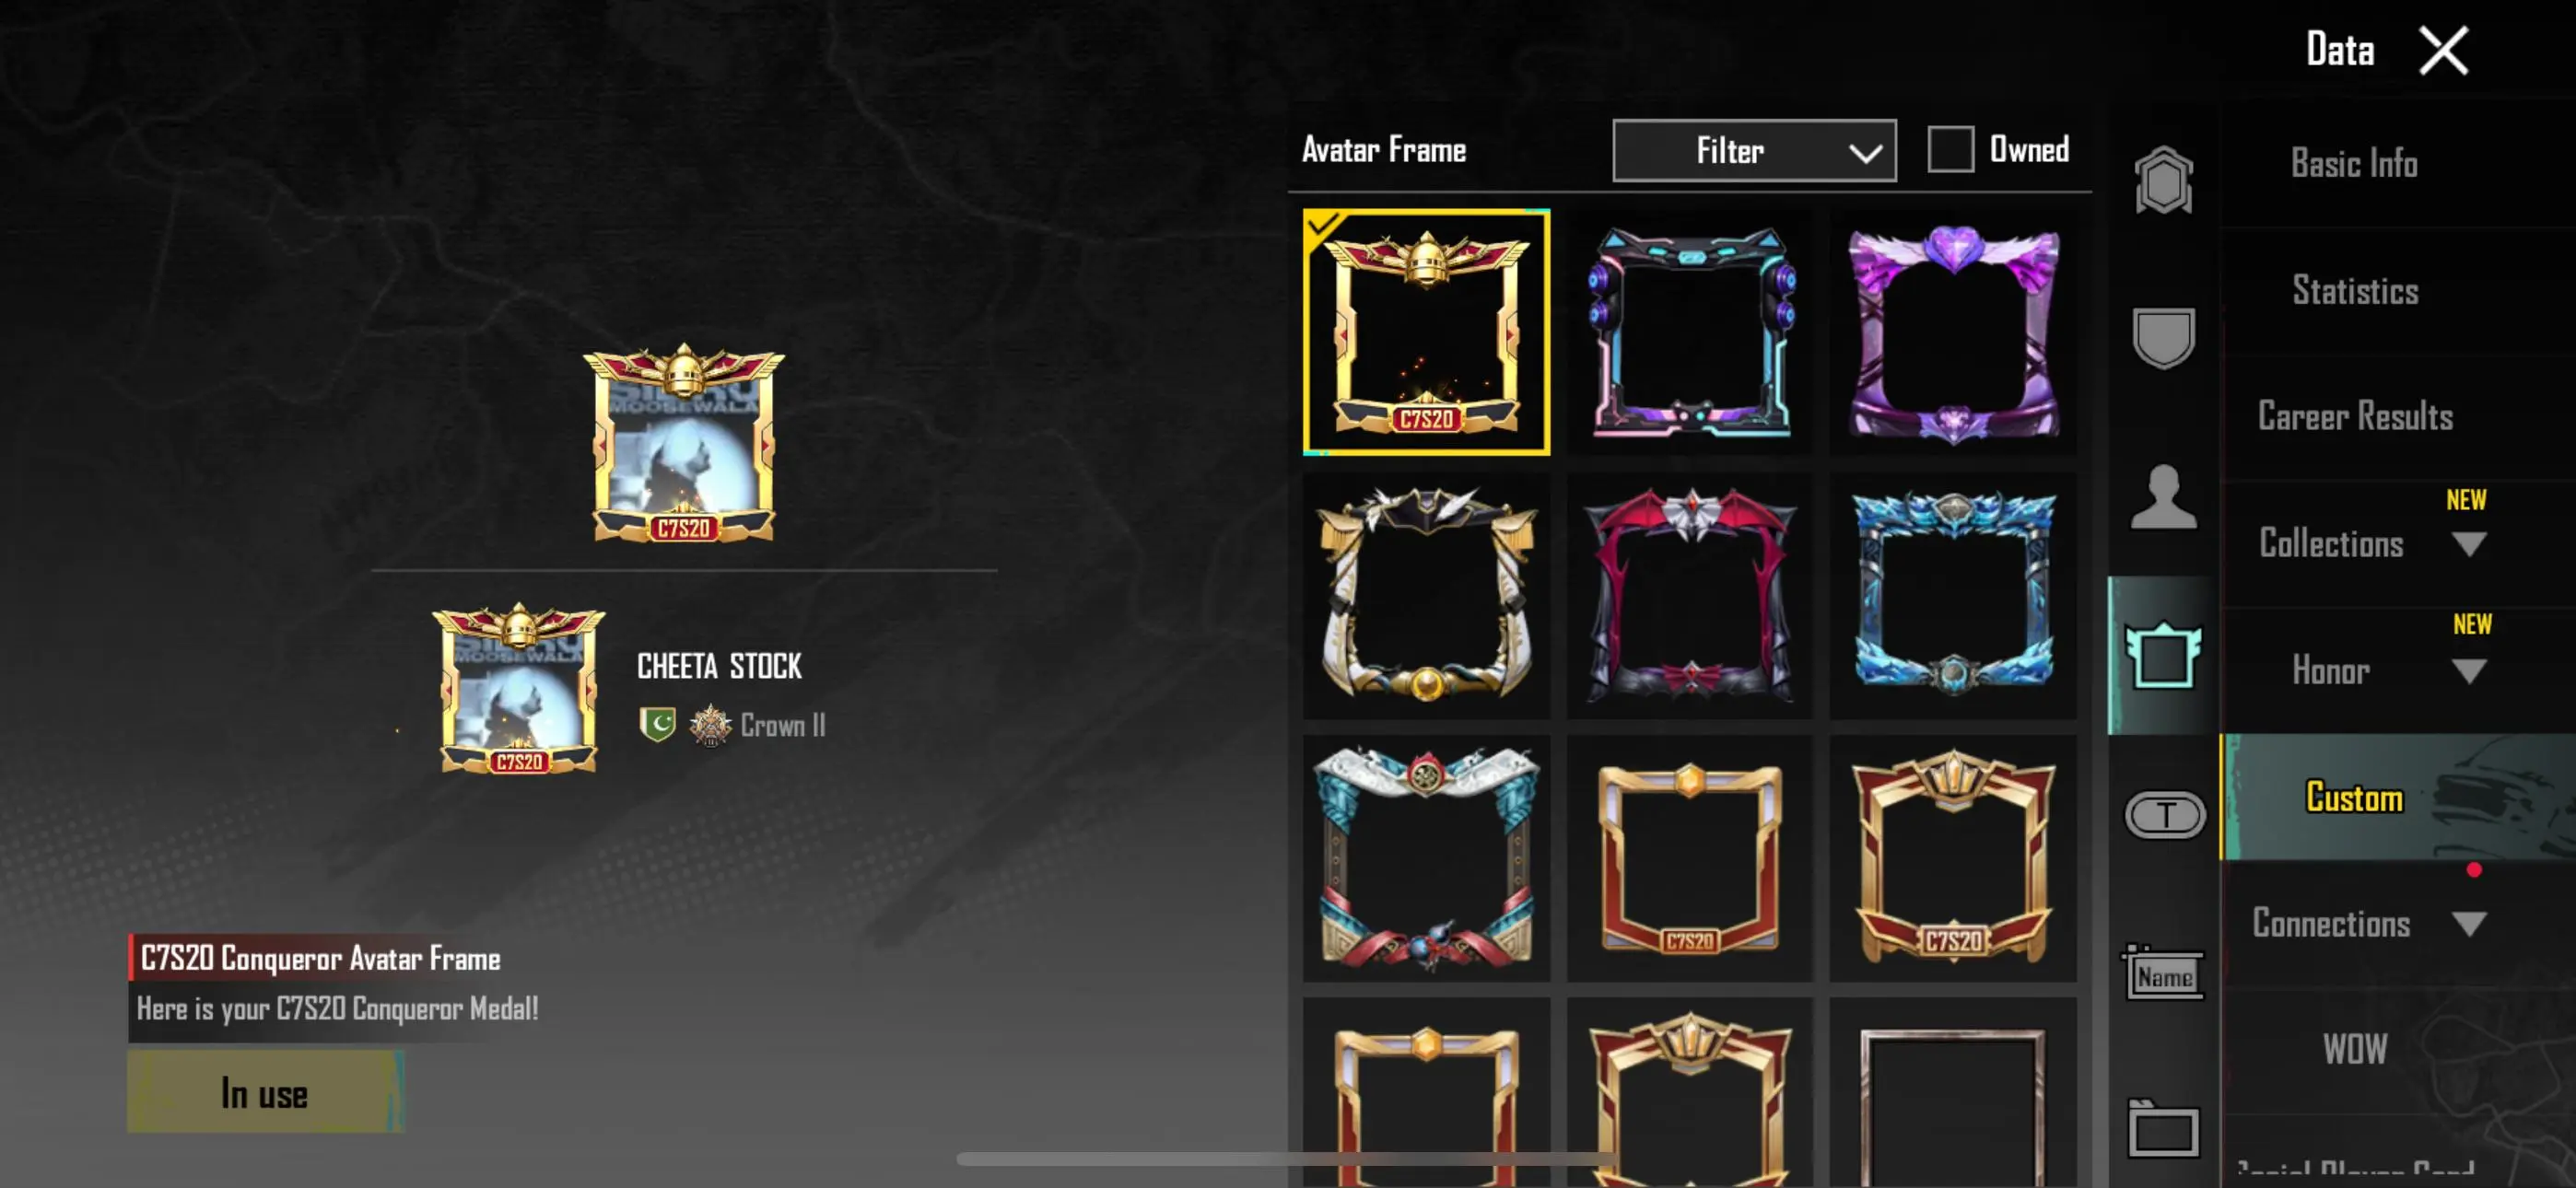Select the shield icon in sidebar
Image resolution: width=2576 pixels, height=1188 pixels.
[2163, 338]
